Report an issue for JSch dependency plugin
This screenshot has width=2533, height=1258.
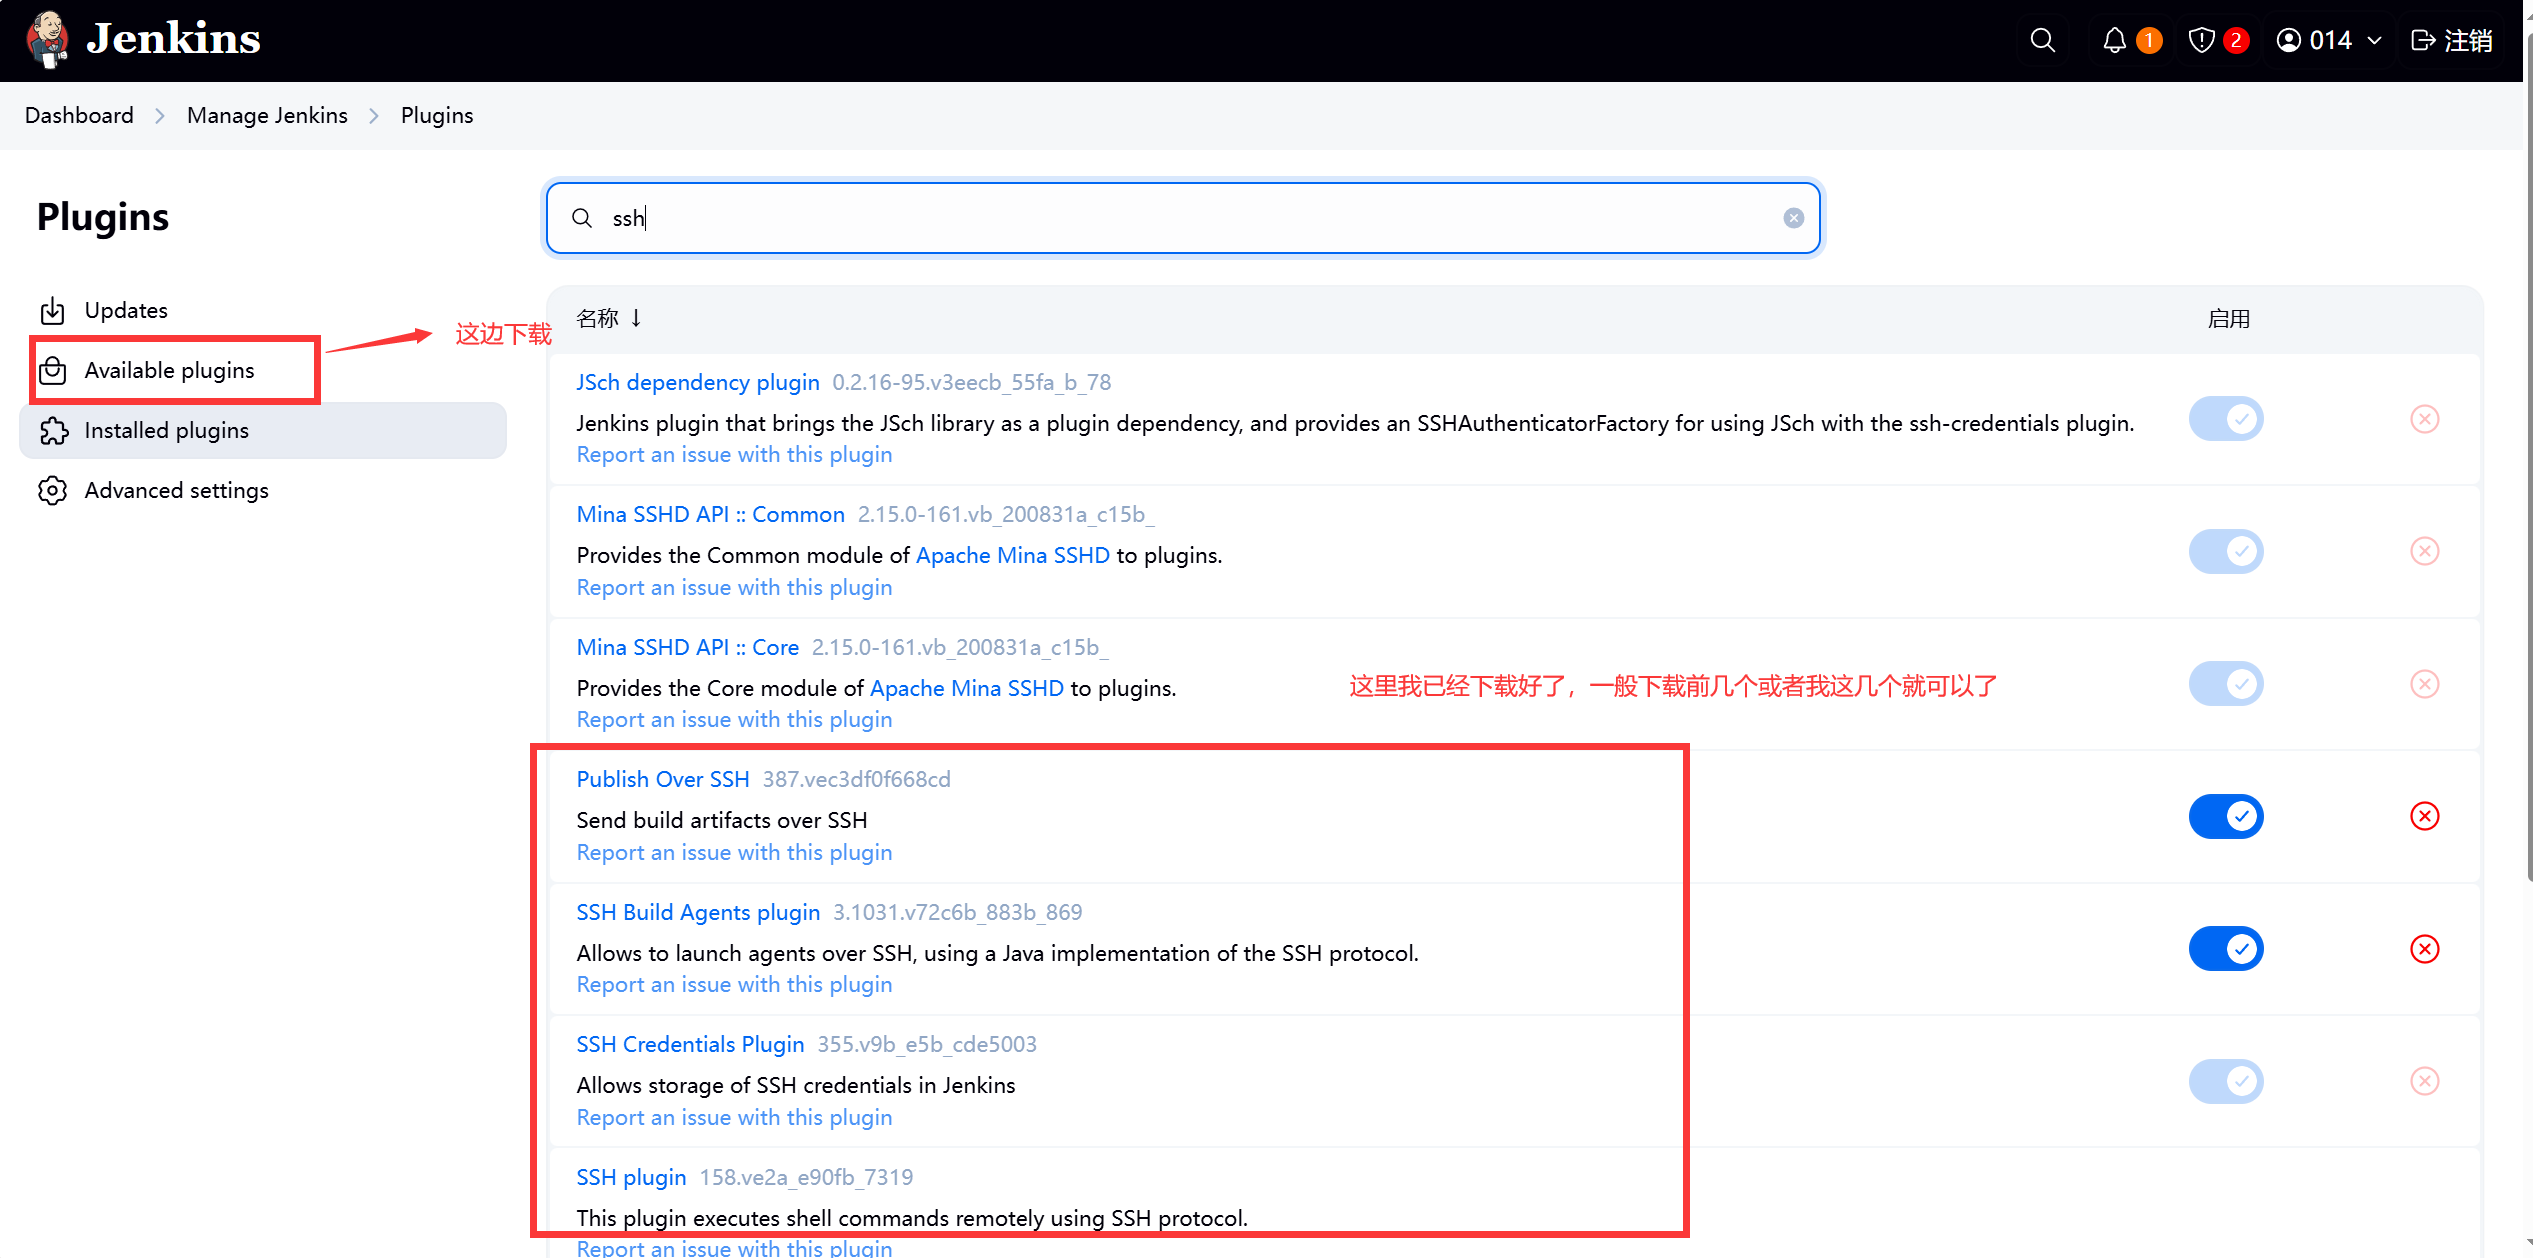point(734,455)
